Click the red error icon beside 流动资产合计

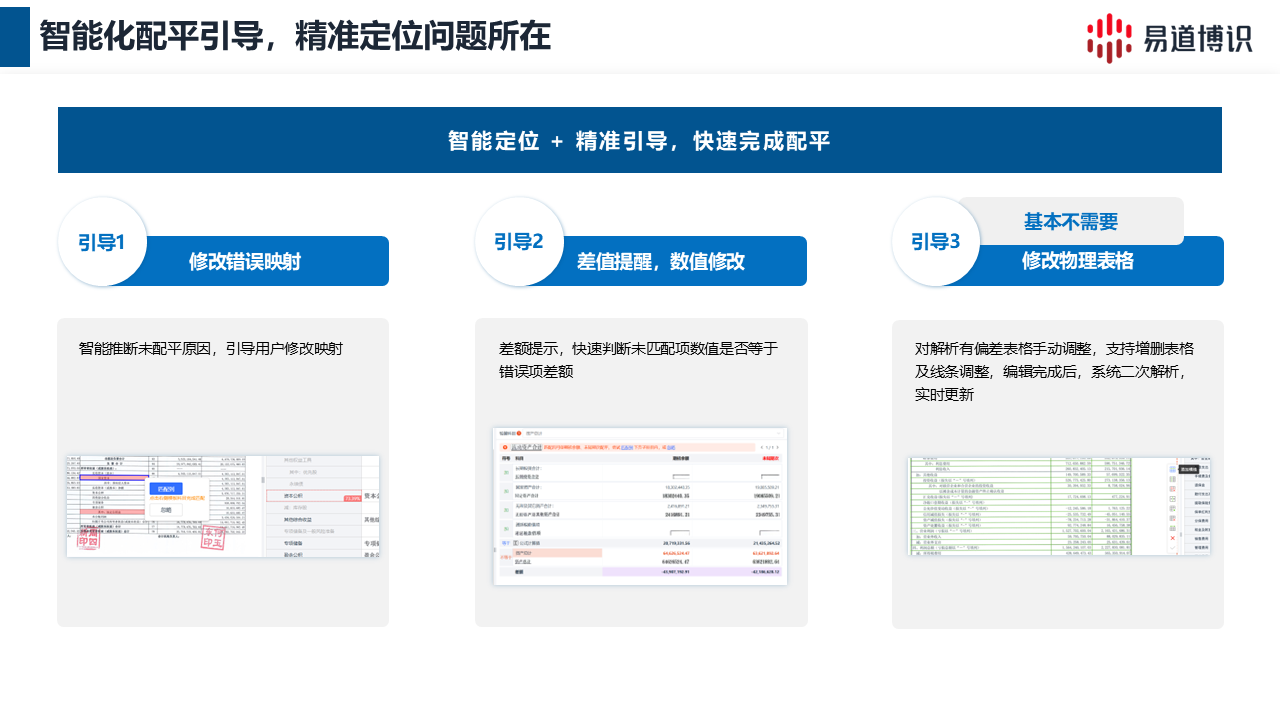(x=505, y=447)
